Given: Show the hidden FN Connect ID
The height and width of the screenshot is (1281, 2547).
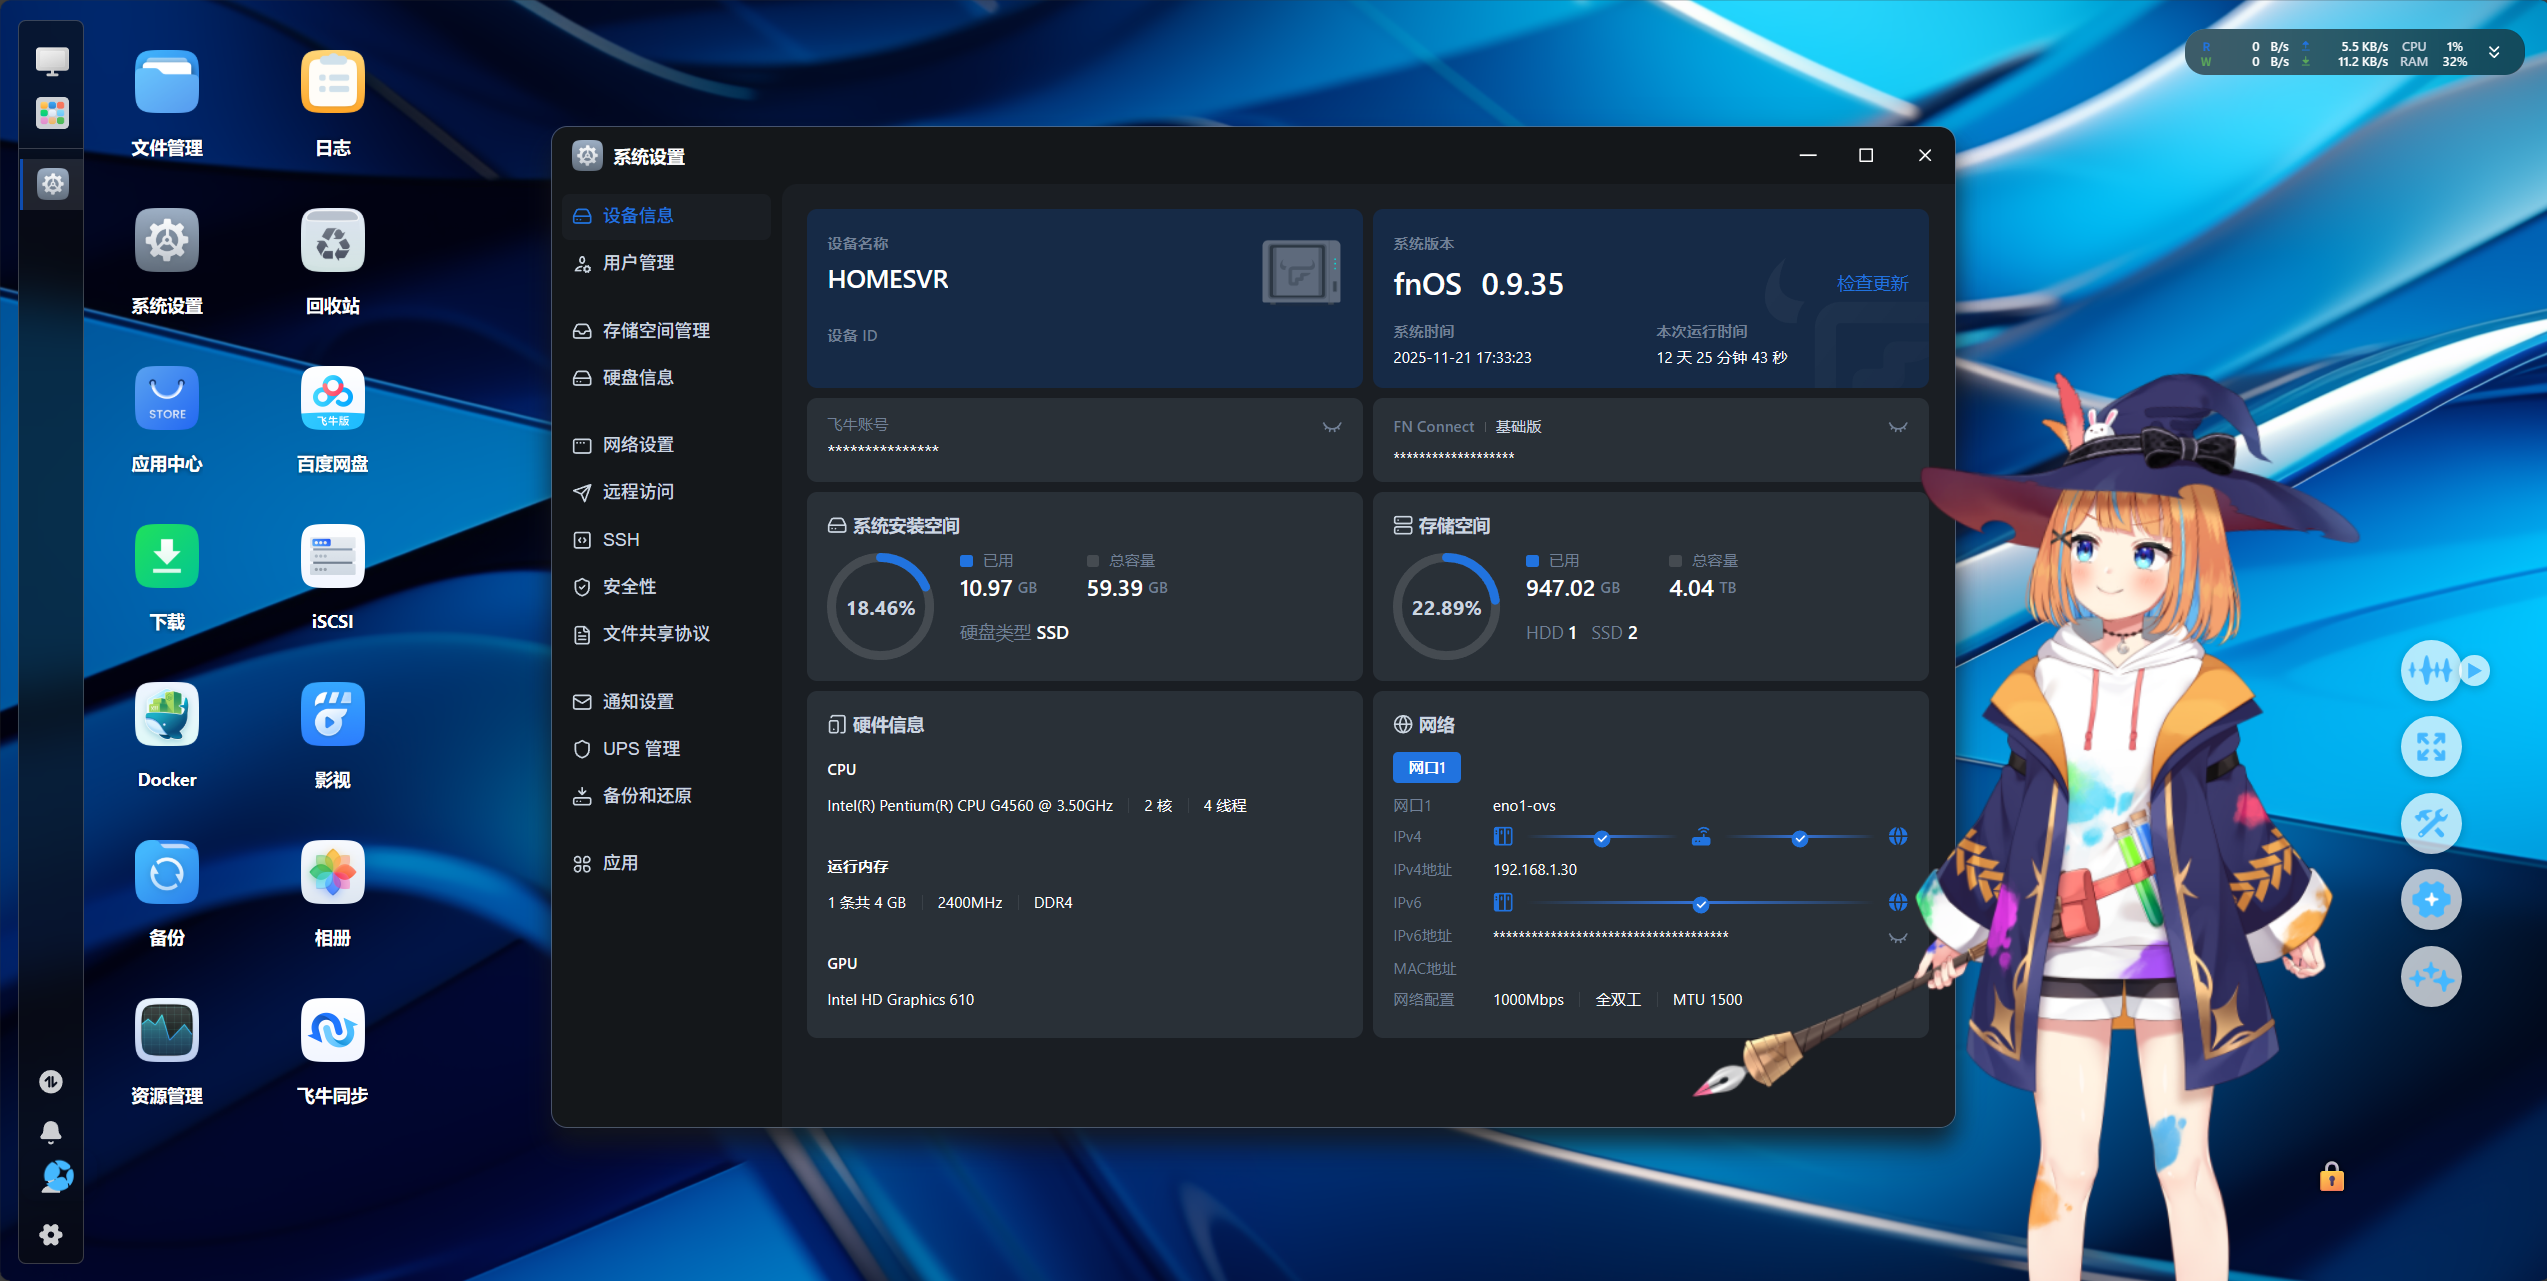Looking at the screenshot, I should [x=1897, y=427].
